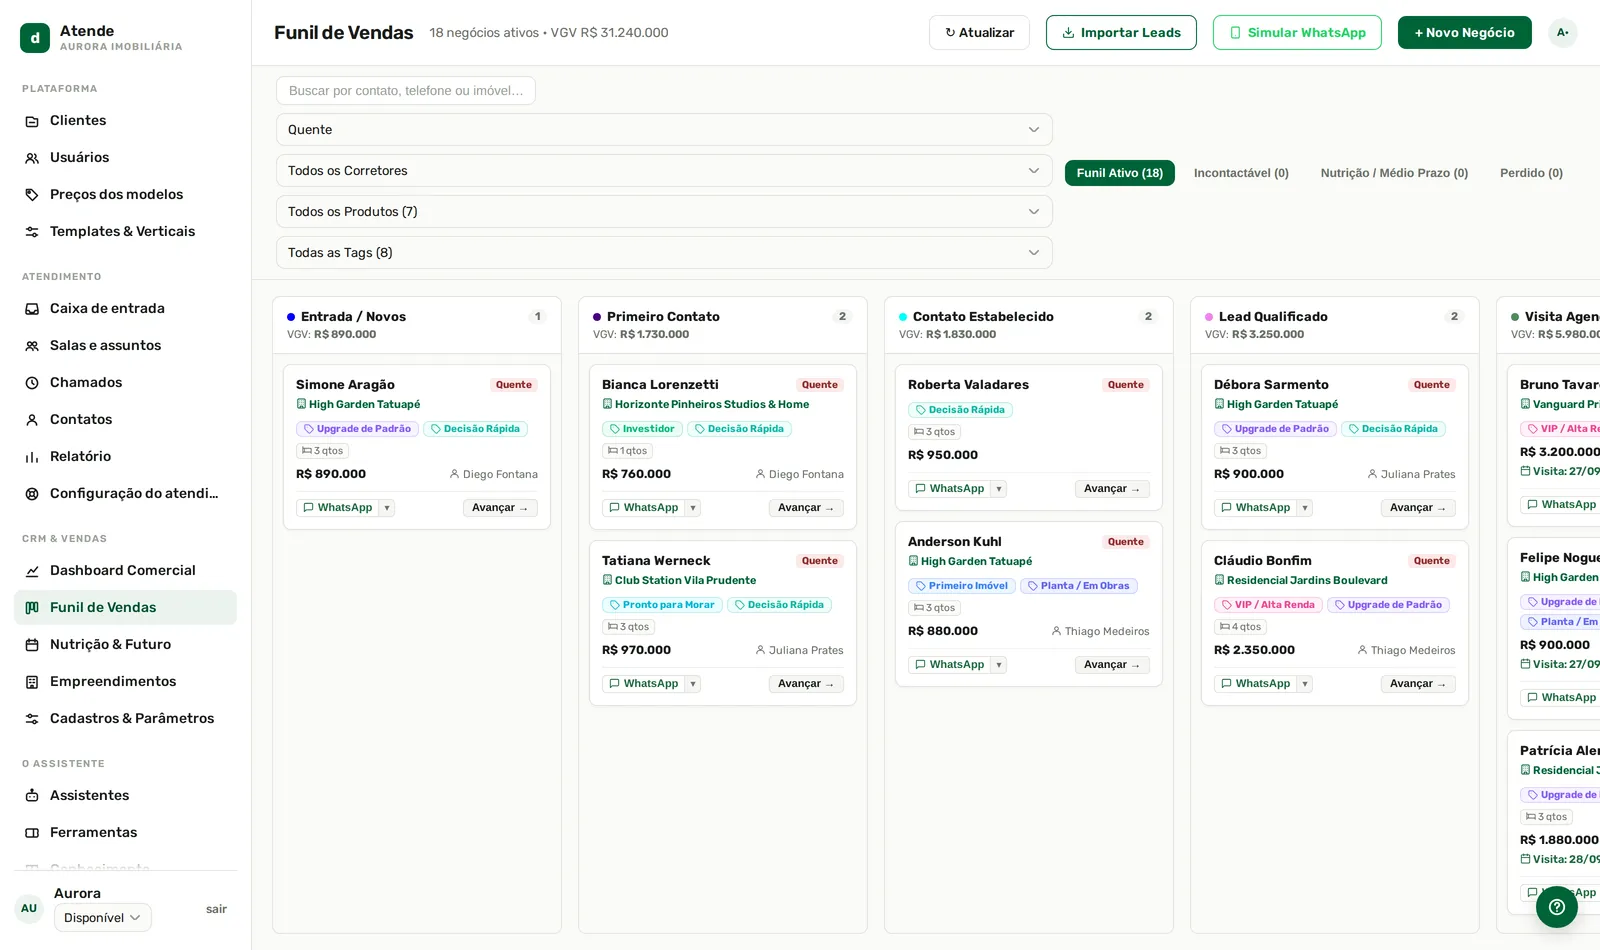Click the Importar Leads button
This screenshot has width=1600, height=950.
1121,33
